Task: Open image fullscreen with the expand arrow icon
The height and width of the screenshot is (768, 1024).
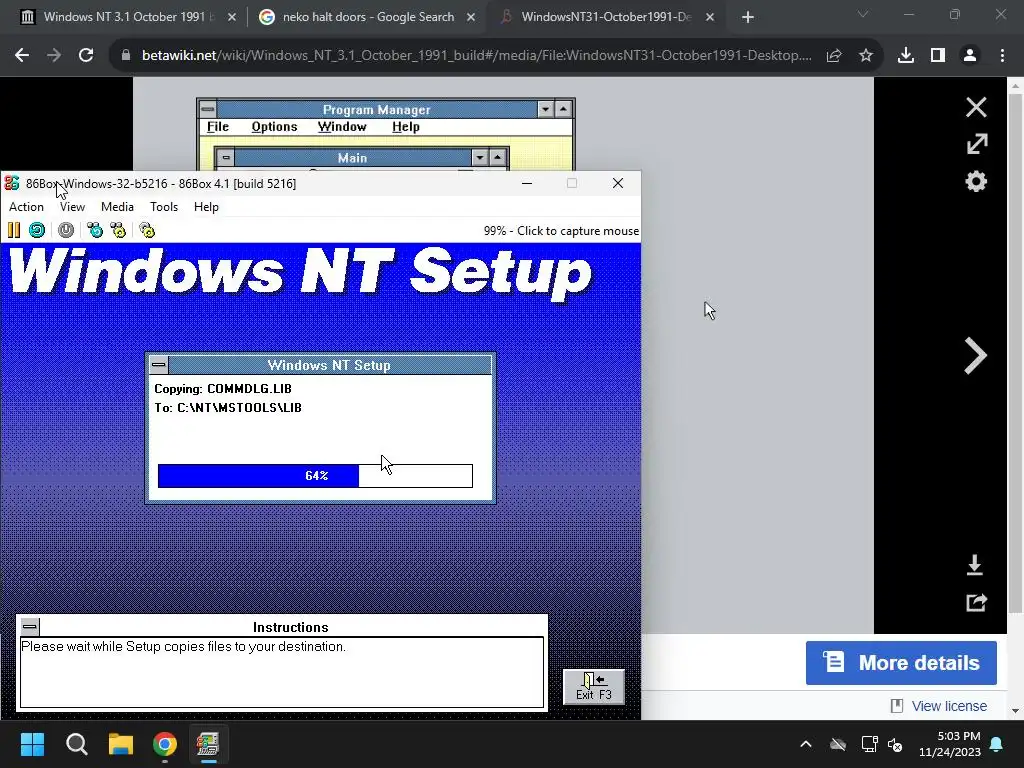Action: point(976,144)
